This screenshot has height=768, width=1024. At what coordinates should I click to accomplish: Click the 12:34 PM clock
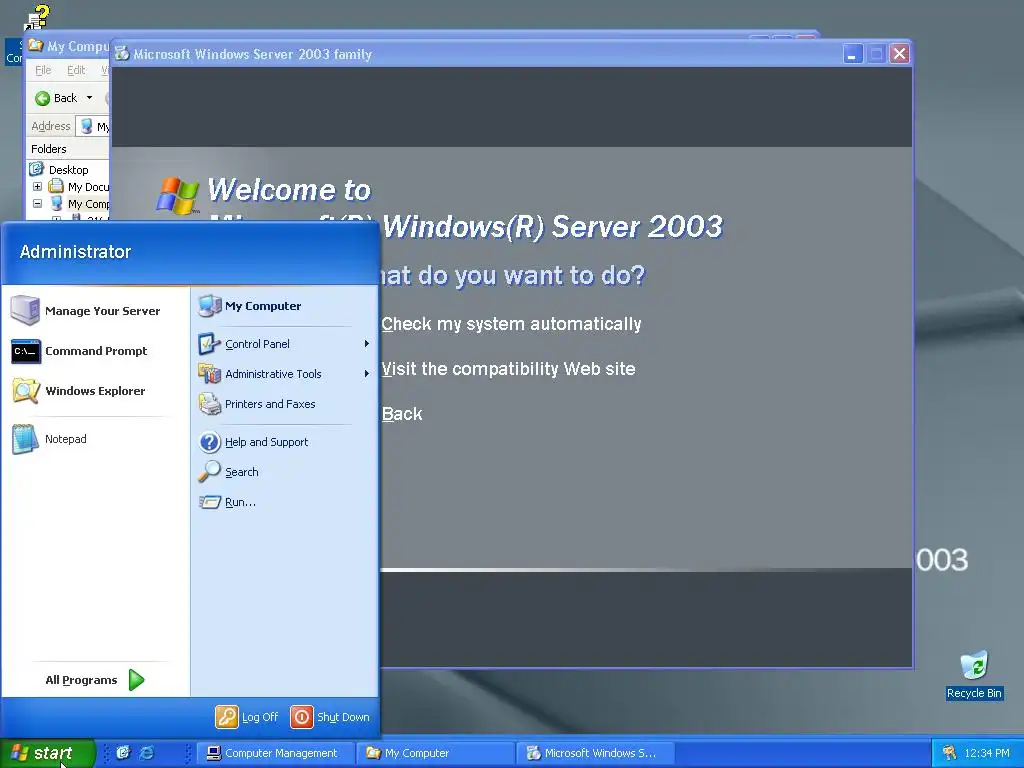click(x=986, y=753)
